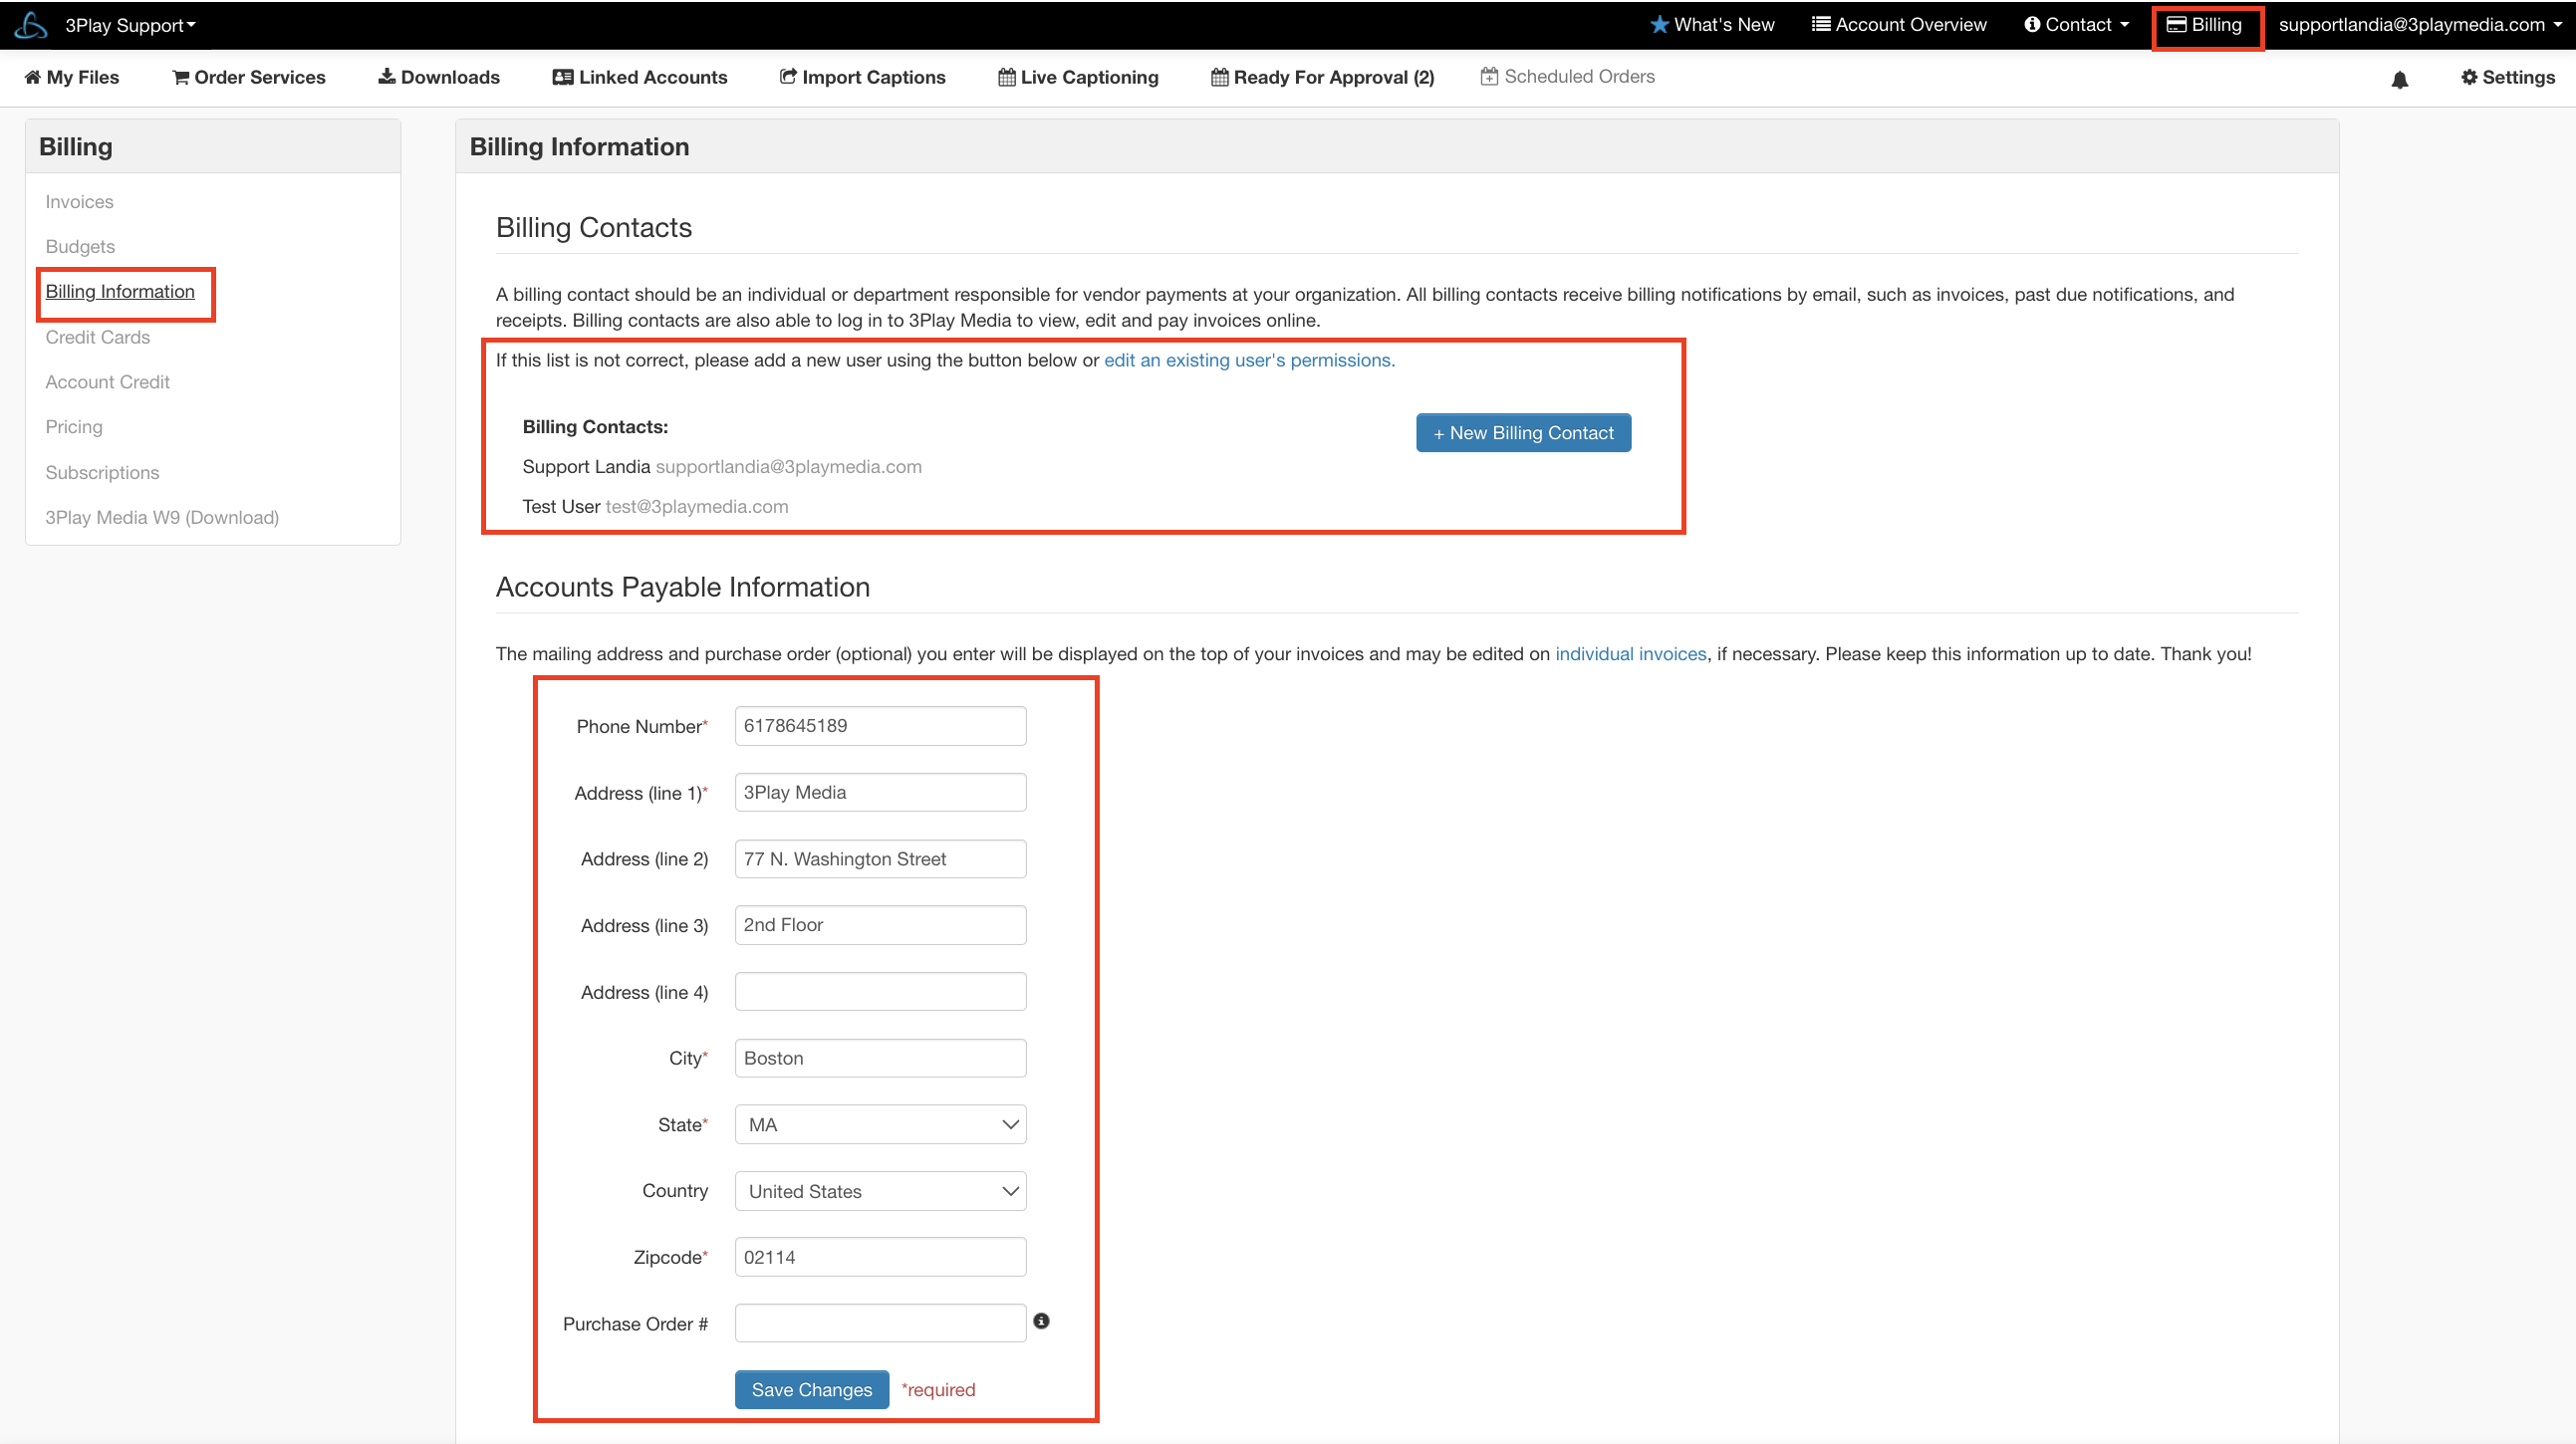Click into the Address (line 3) field

coord(880,925)
